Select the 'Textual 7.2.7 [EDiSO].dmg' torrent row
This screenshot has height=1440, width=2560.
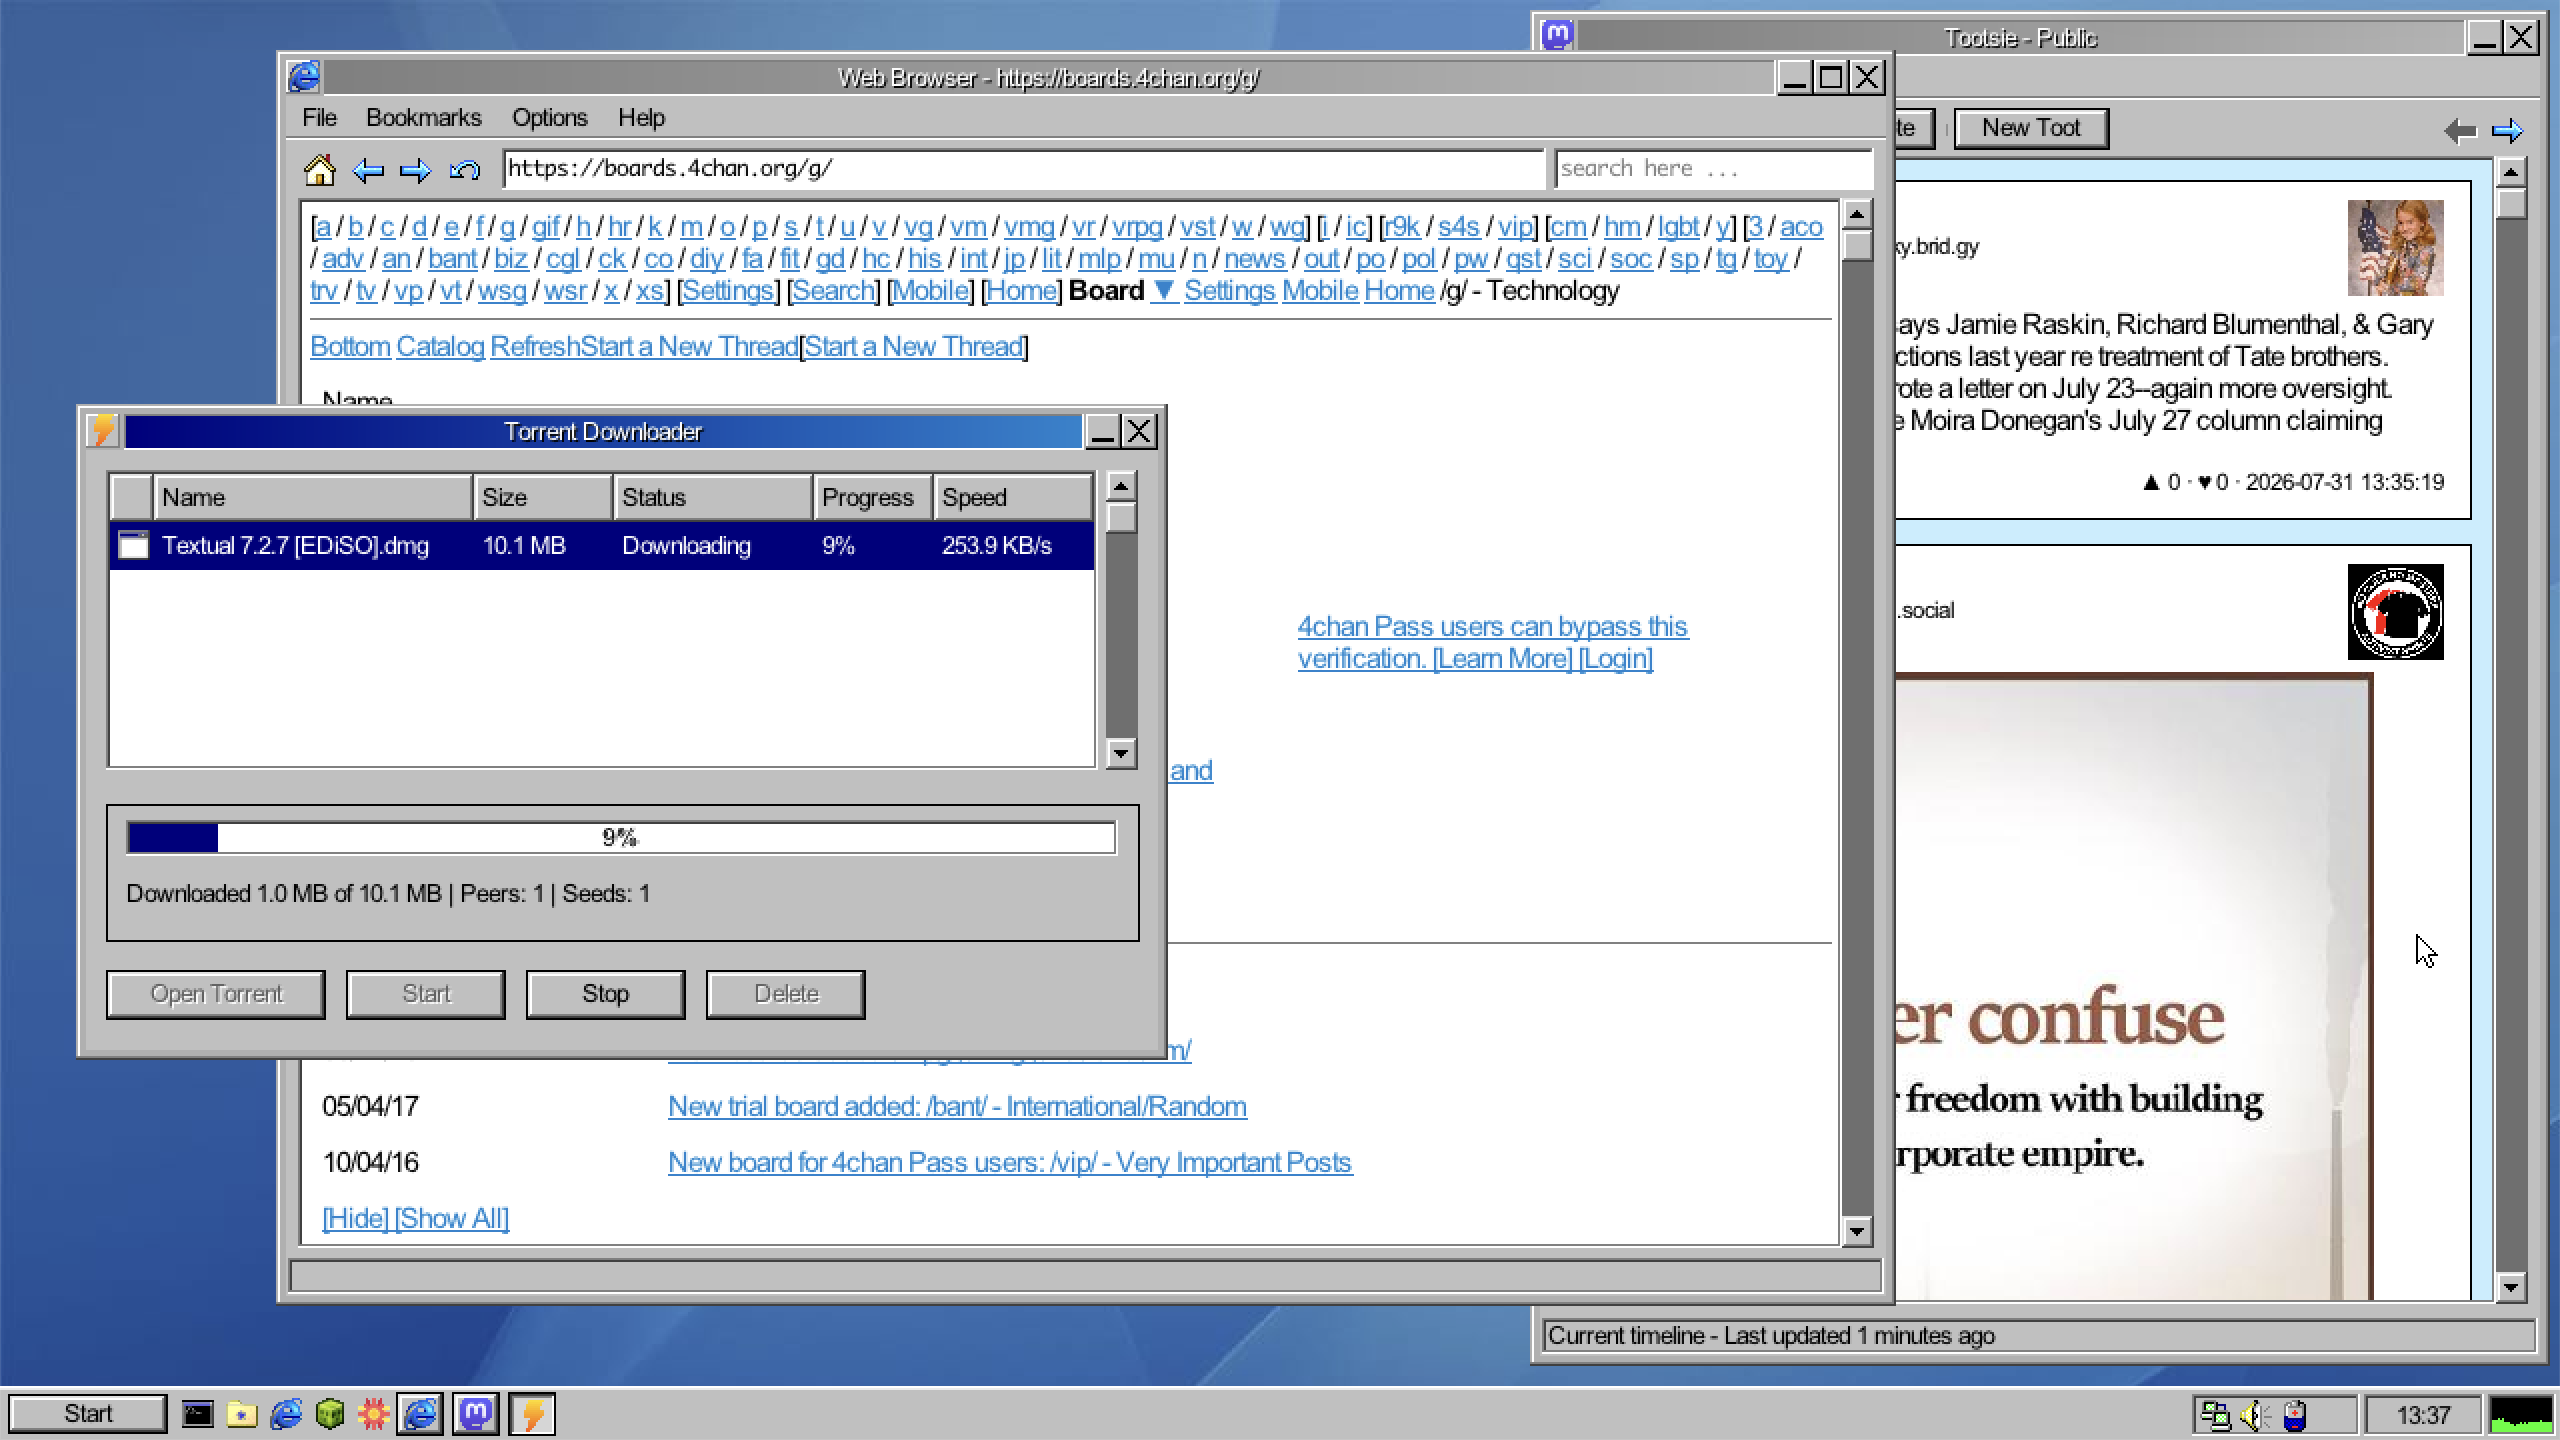coord(602,546)
